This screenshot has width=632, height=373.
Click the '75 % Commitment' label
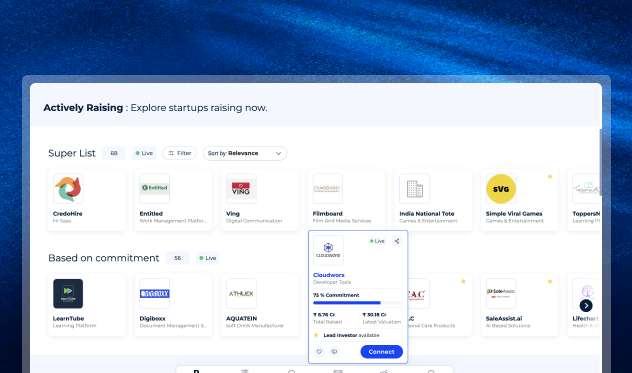pos(336,295)
